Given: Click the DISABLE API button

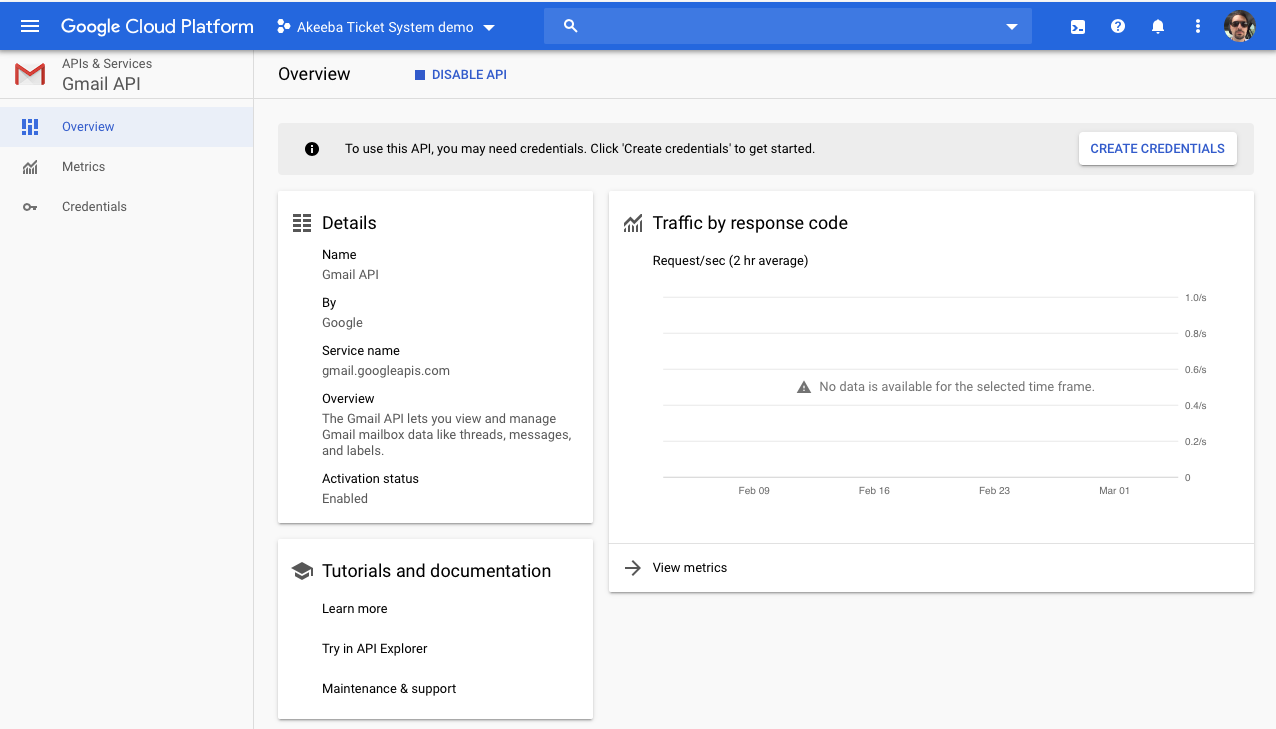Looking at the screenshot, I should (461, 75).
